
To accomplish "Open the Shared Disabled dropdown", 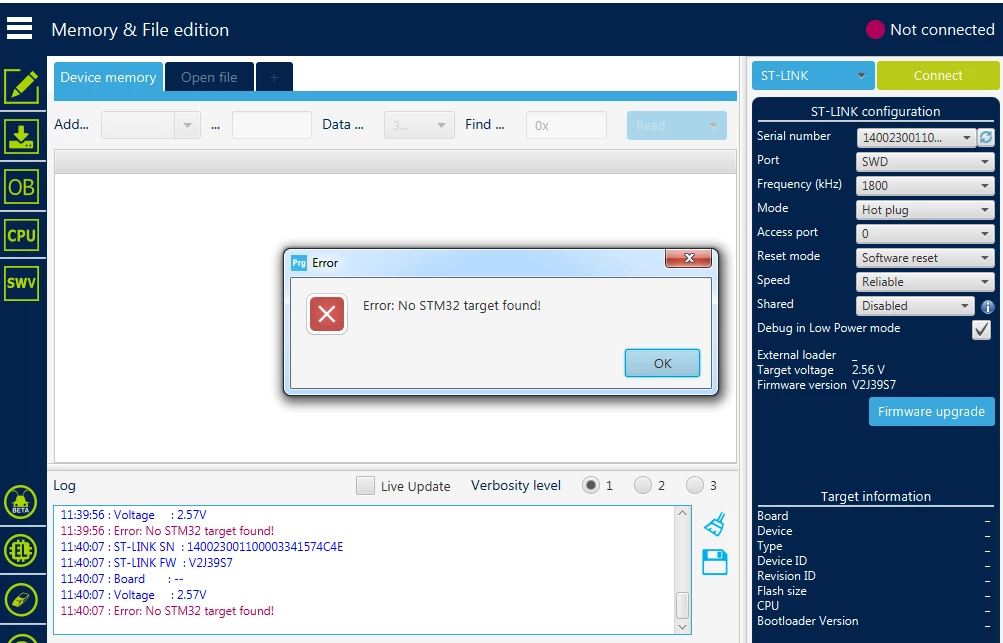I will click(915, 306).
